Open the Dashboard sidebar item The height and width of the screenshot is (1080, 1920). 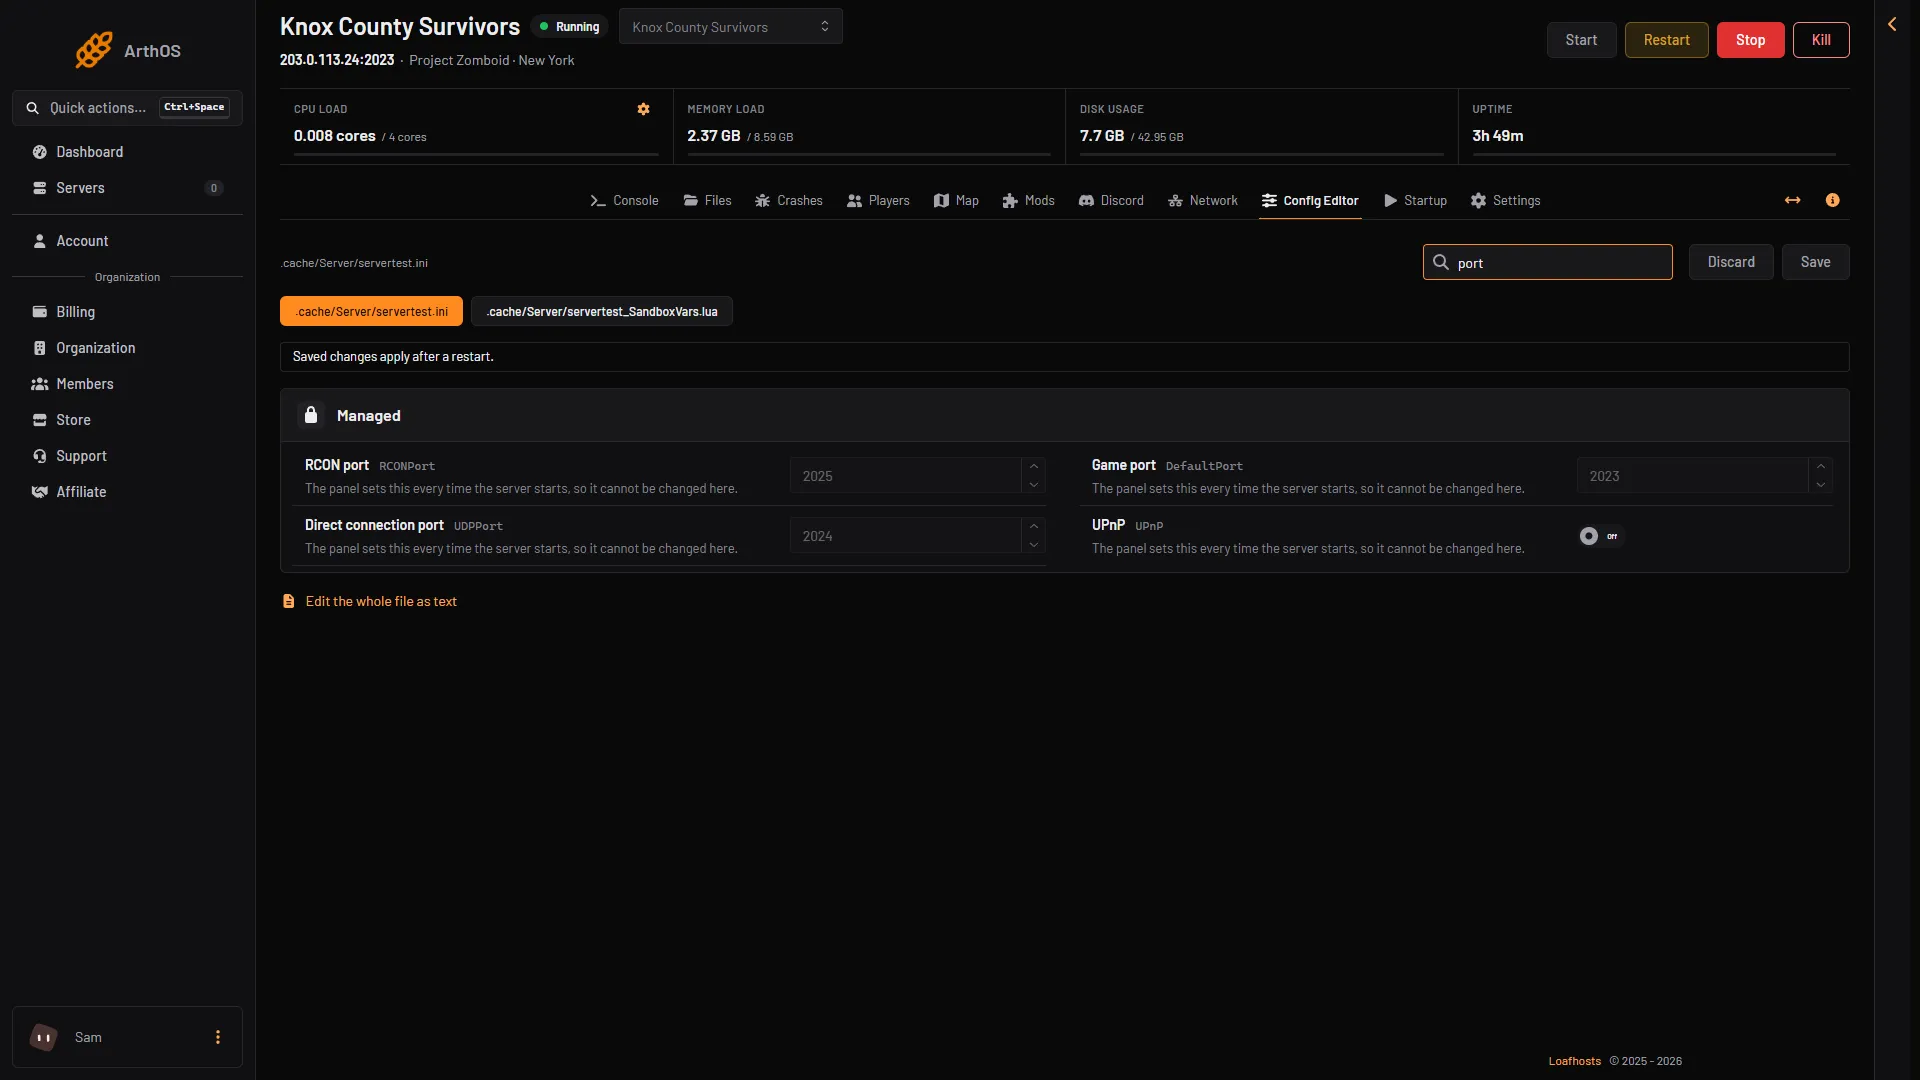[127, 152]
